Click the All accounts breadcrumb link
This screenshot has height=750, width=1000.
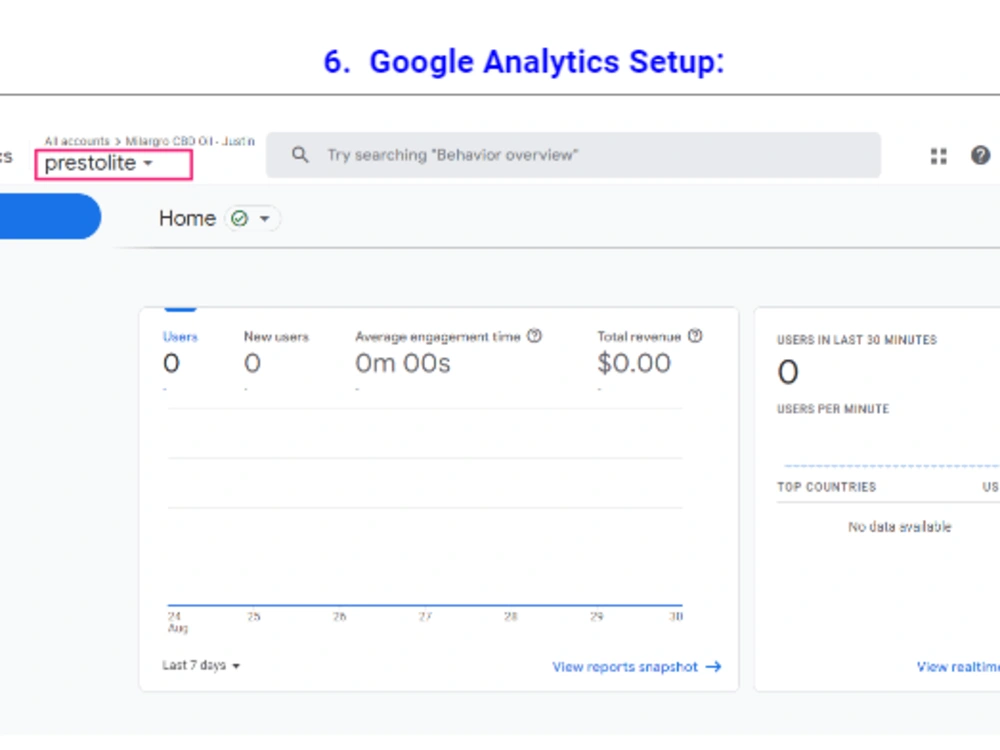tap(77, 141)
